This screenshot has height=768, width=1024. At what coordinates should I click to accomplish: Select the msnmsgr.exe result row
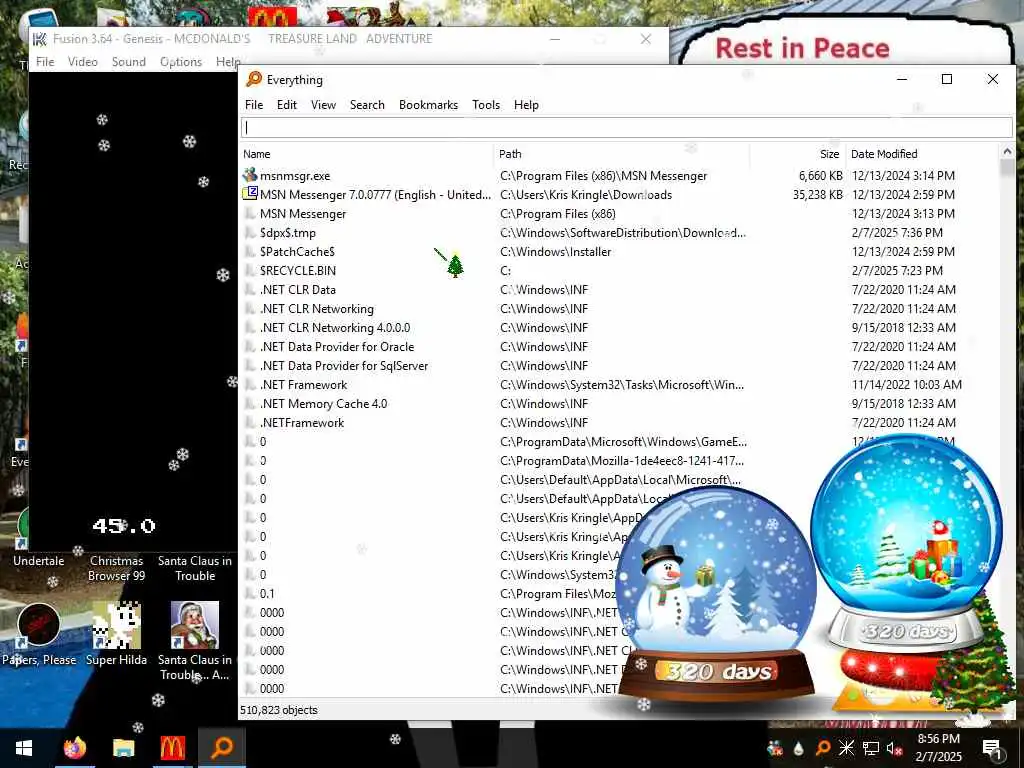[620, 176]
